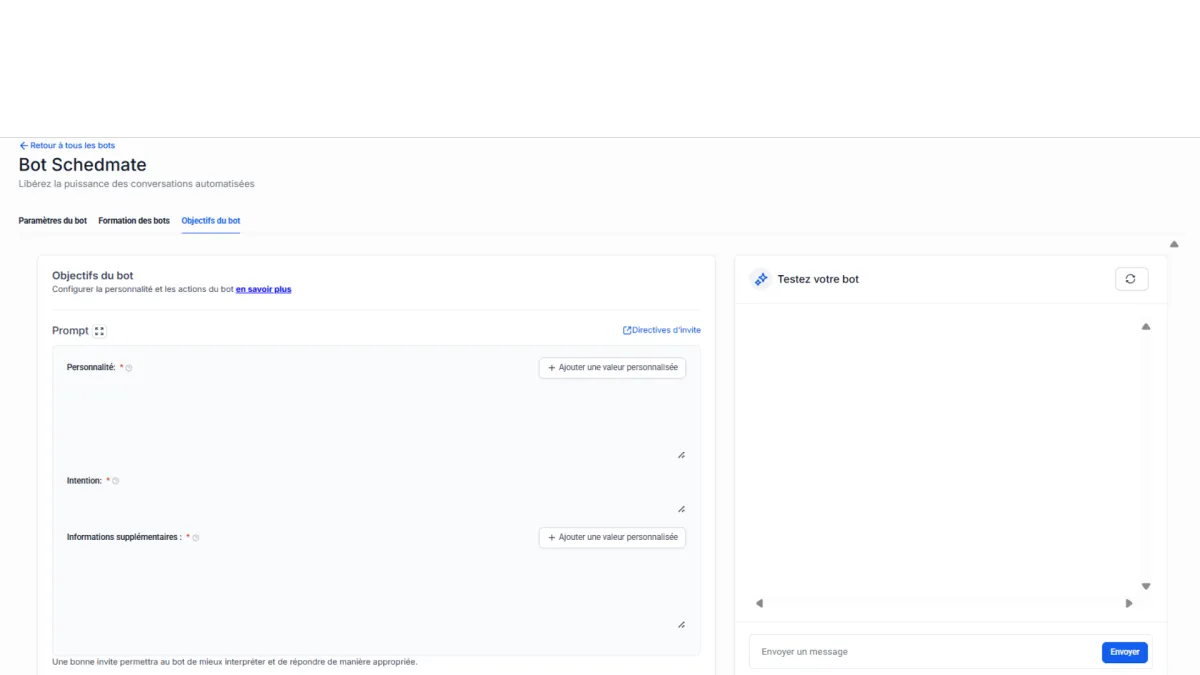Expand the Prompt editor fullscreen icon

pos(99,331)
